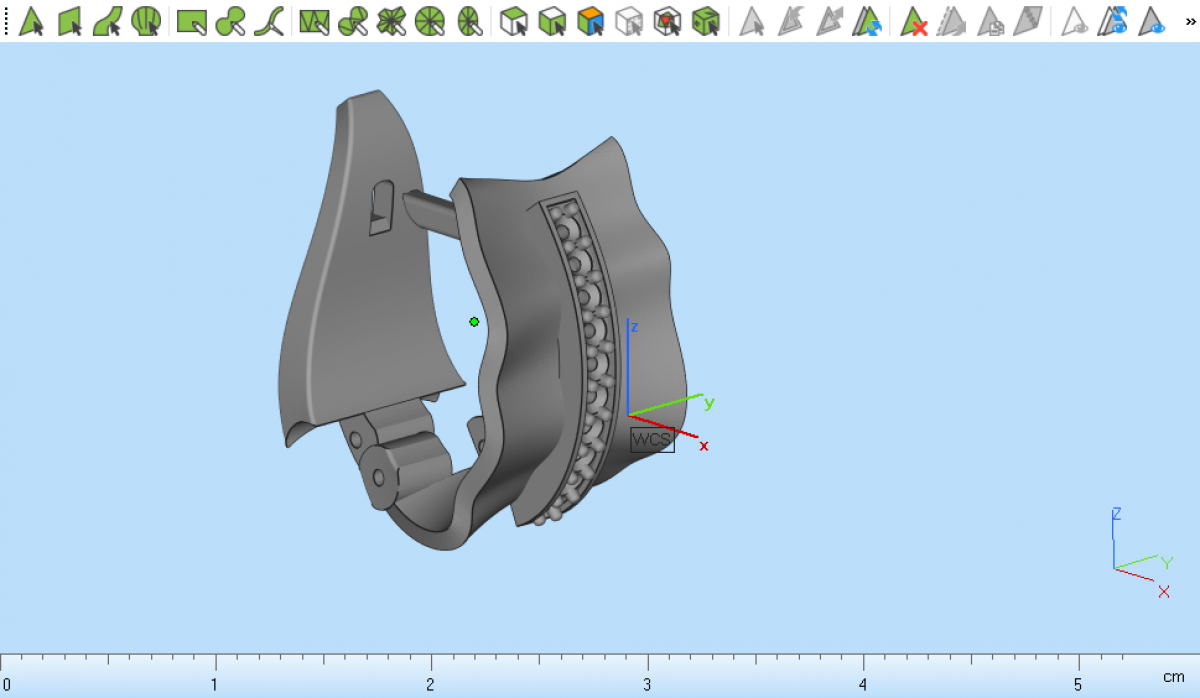
Task: Delete marked triangles with red X icon
Action: click(x=913, y=21)
